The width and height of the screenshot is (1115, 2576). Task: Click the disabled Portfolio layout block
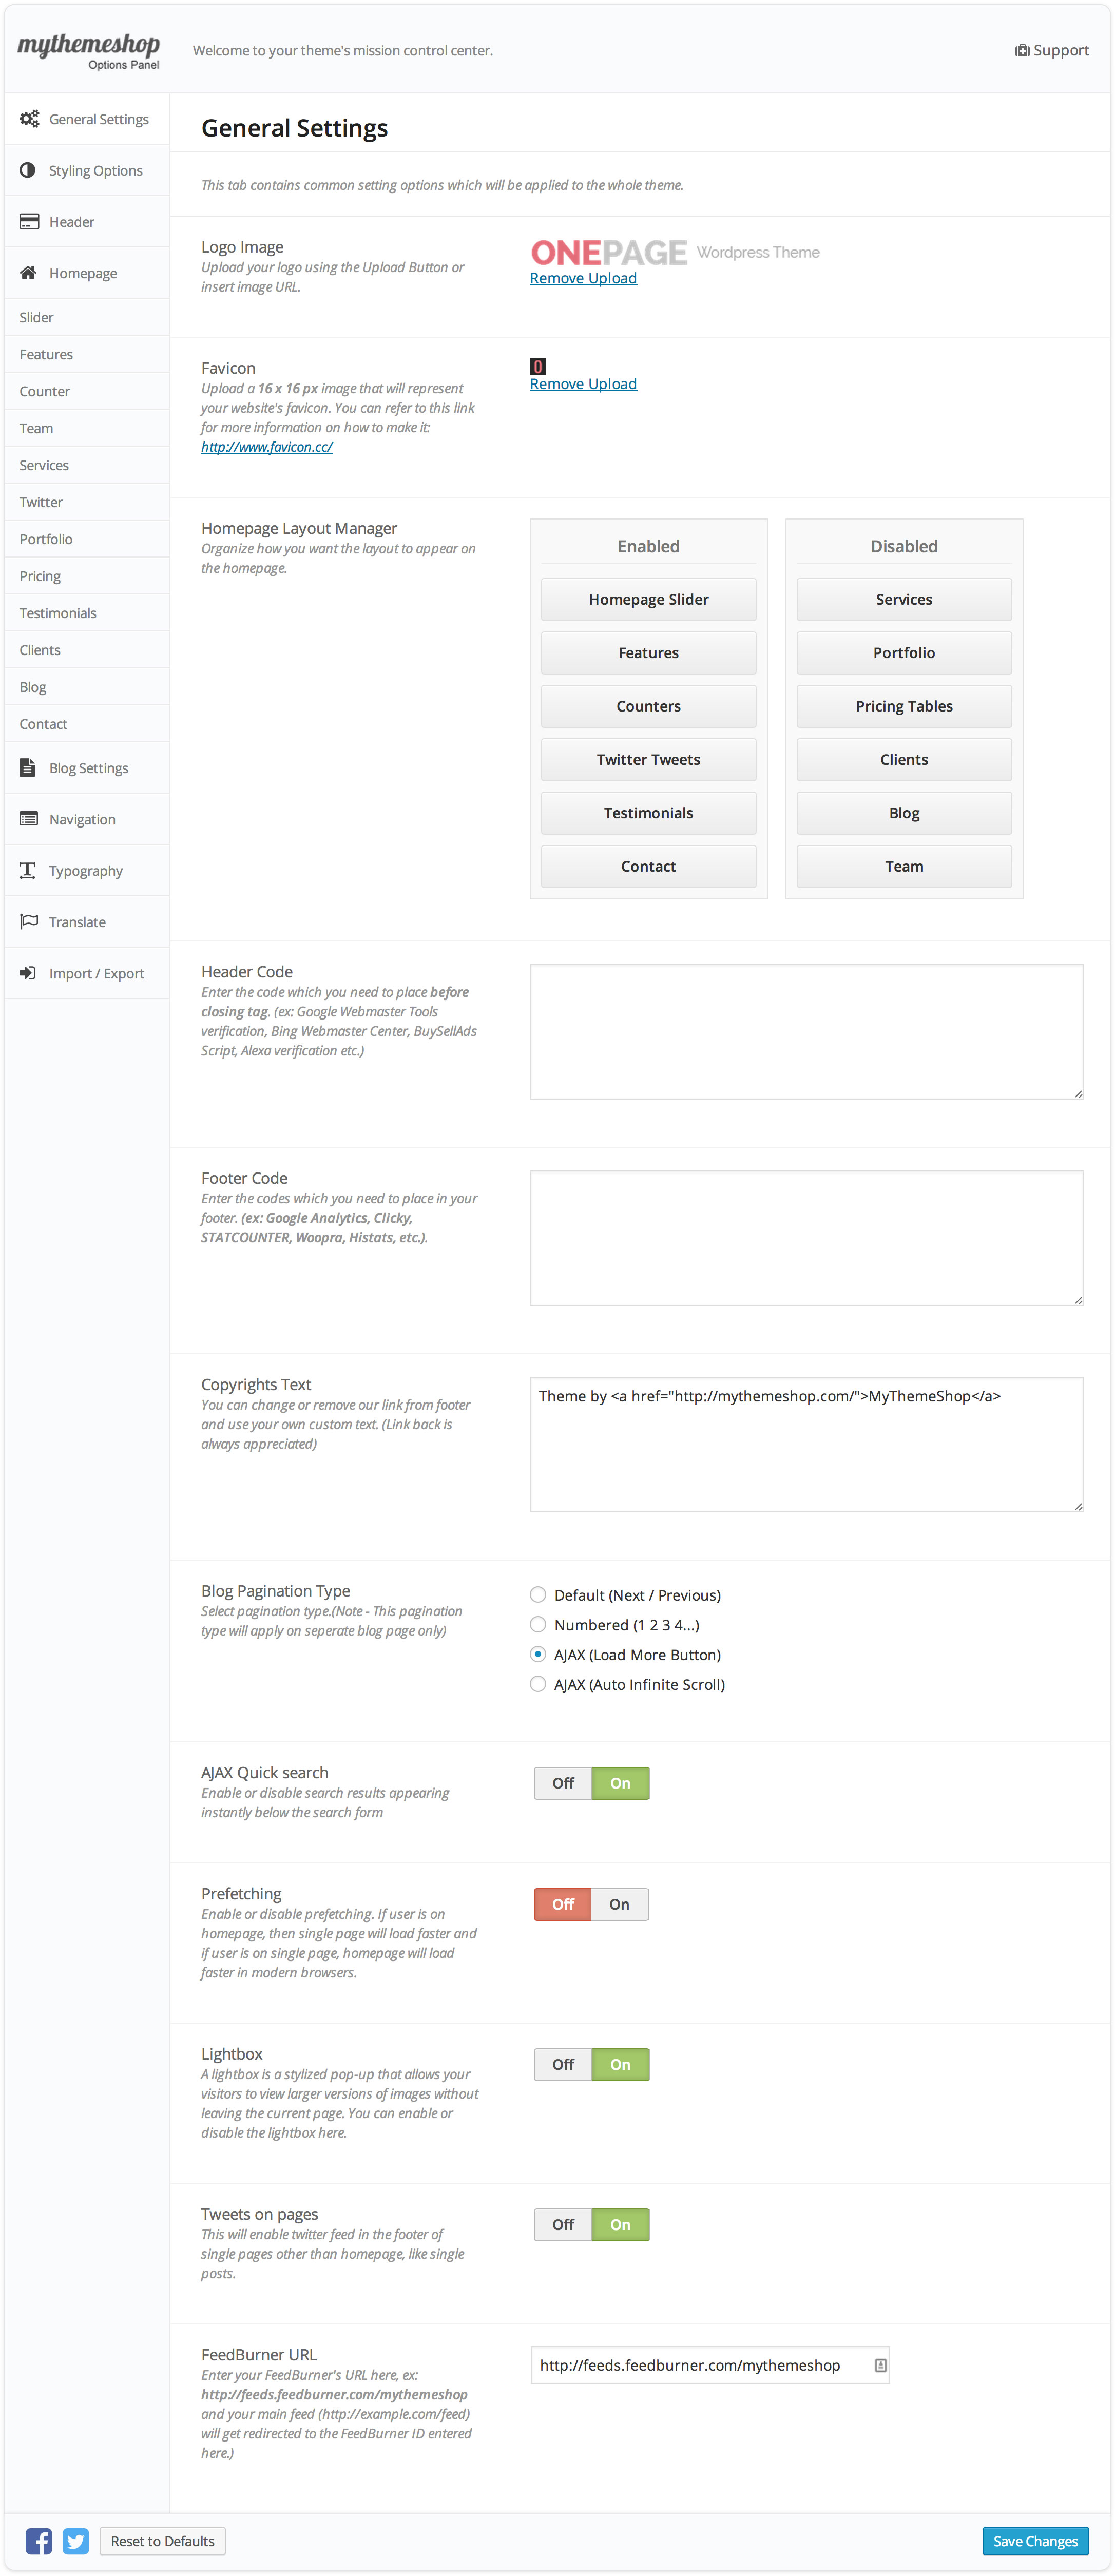904,653
